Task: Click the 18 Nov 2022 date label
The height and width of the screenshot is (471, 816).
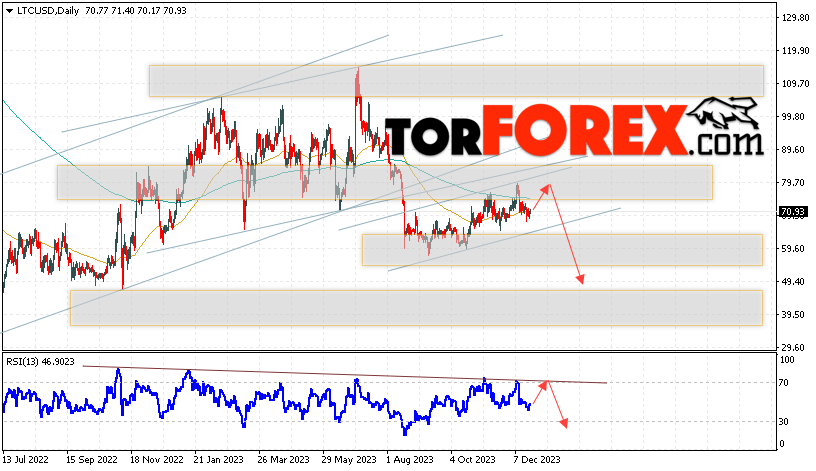Action: coord(157,460)
